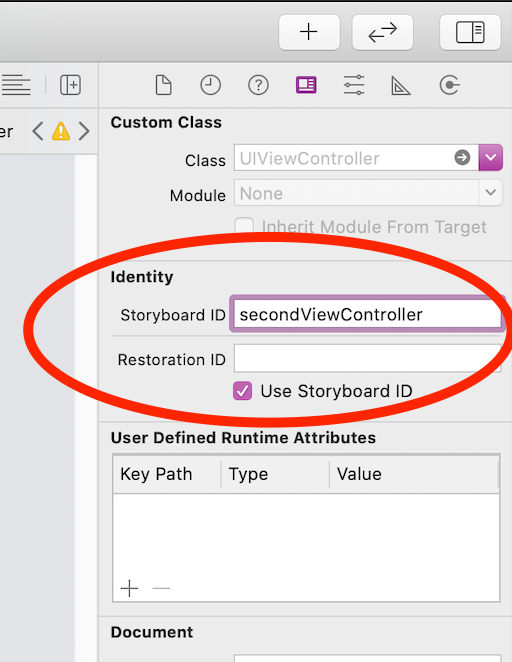This screenshot has height=662, width=512.
Task: Enable Inherit Module From Target checkbox
Action: point(244,226)
